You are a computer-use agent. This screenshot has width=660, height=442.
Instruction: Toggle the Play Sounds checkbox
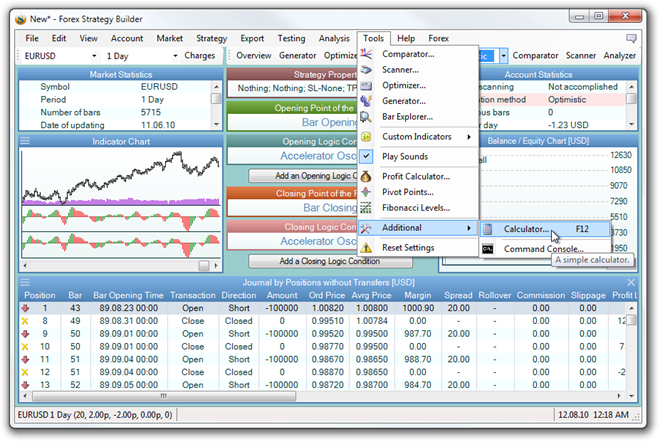tap(366, 156)
